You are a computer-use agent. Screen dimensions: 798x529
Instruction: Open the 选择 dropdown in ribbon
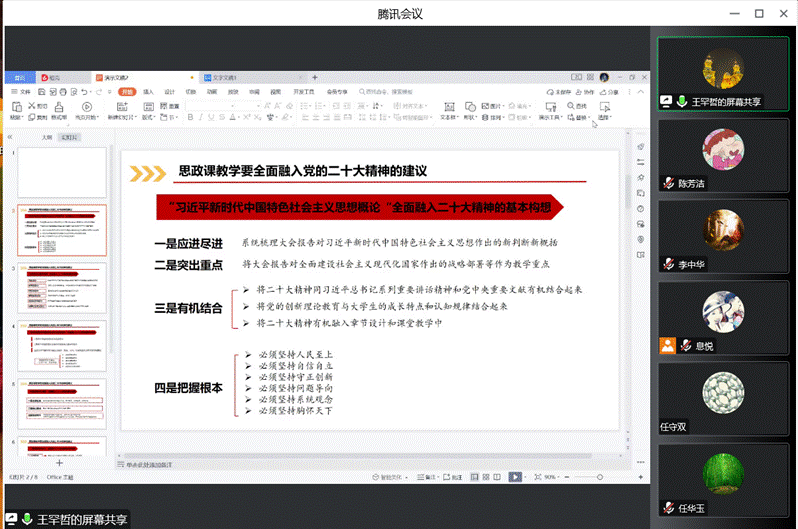pyautogui.click(x=604, y=116)
